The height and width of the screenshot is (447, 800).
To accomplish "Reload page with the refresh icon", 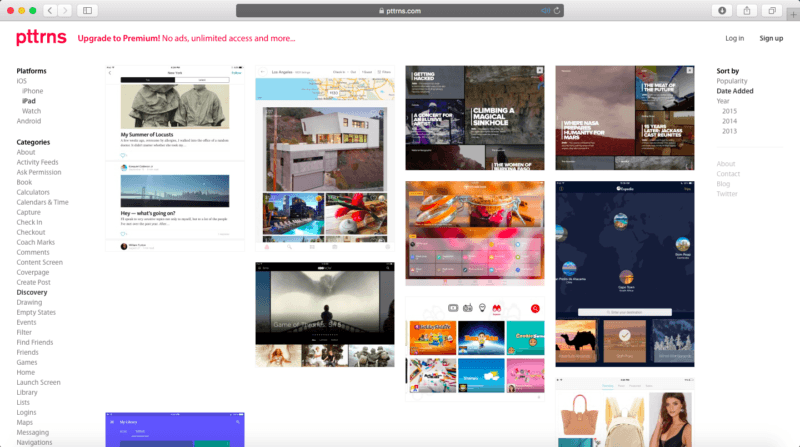I will tap(557, 10).
